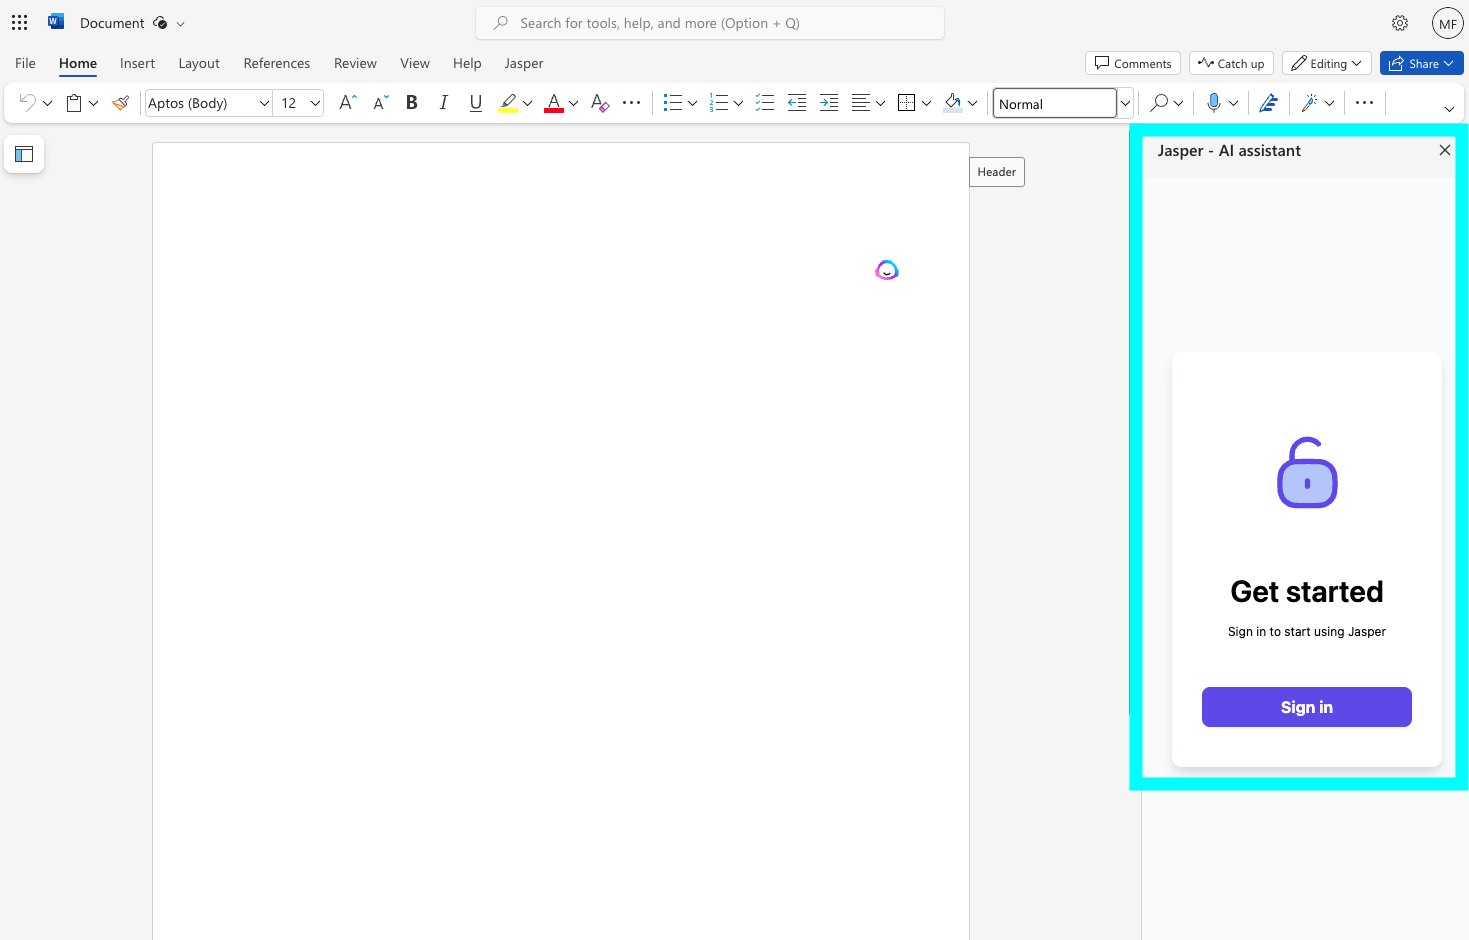Open the MF account profile avatar

point(1447,23)
